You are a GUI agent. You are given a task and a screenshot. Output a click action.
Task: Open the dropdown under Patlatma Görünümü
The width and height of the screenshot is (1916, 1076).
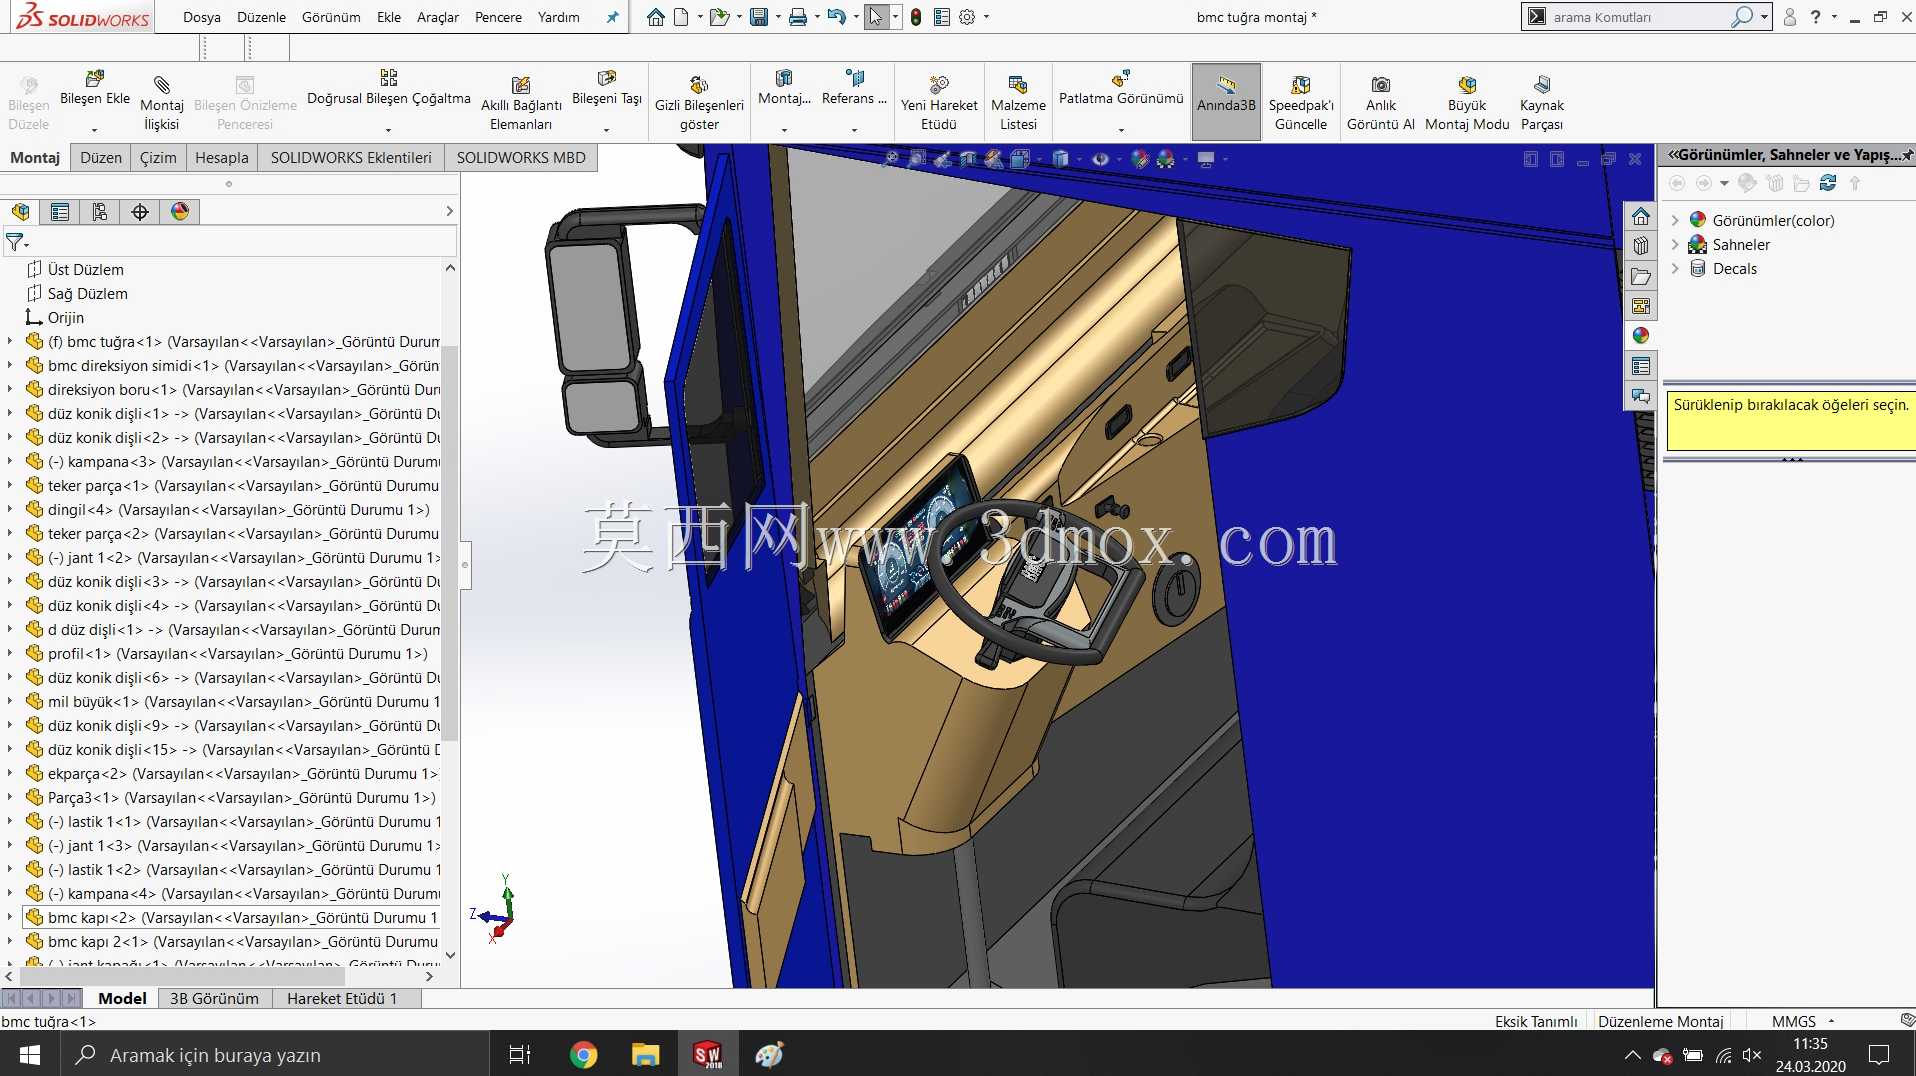[x=1121, y=130]
